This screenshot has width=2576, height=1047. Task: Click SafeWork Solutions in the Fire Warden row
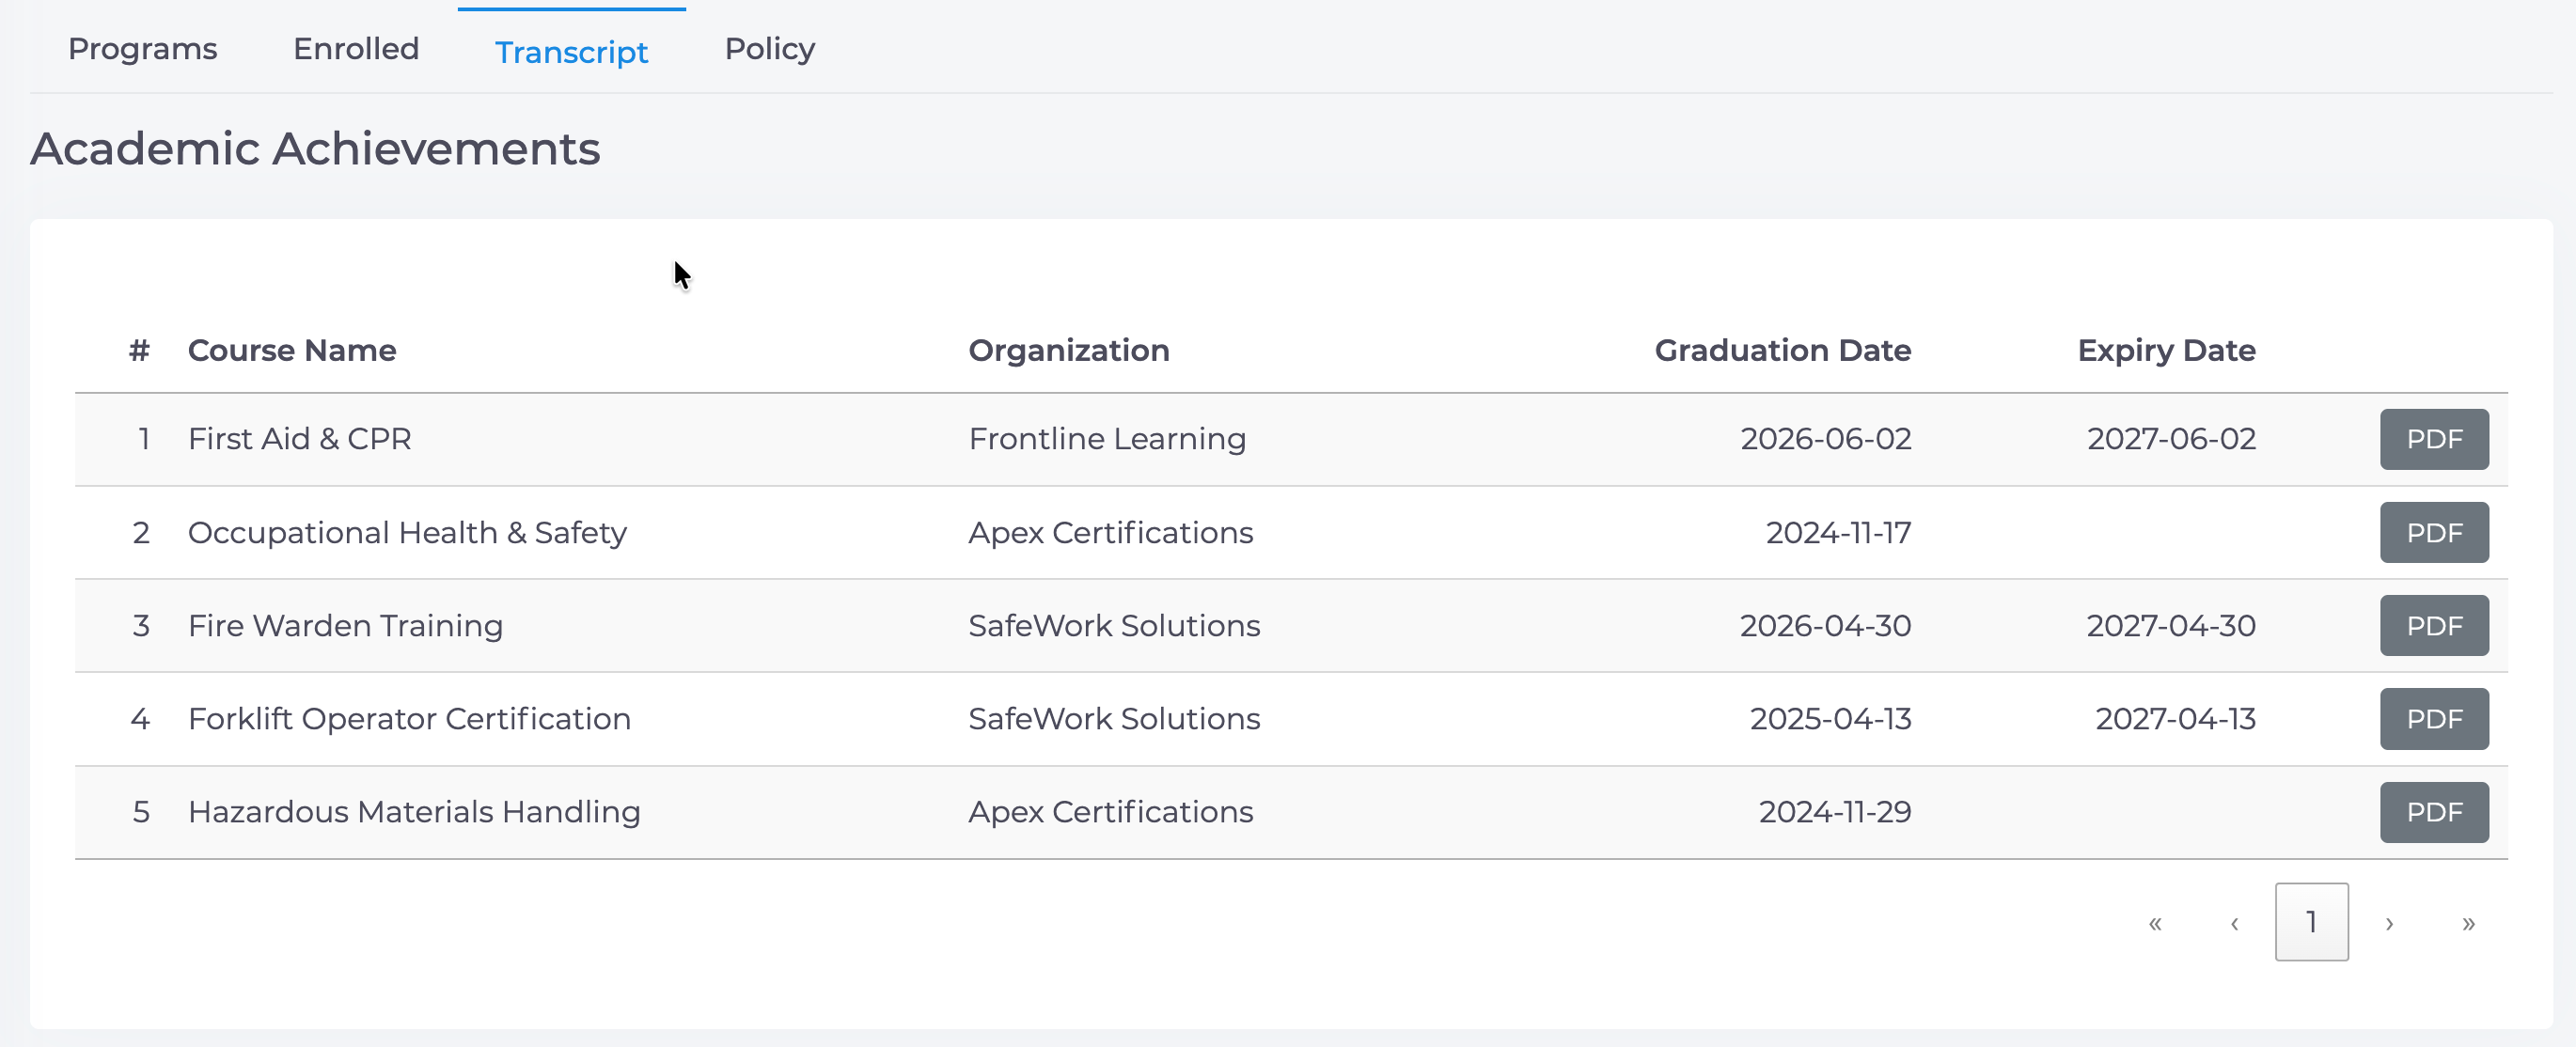pos(1114,625)
